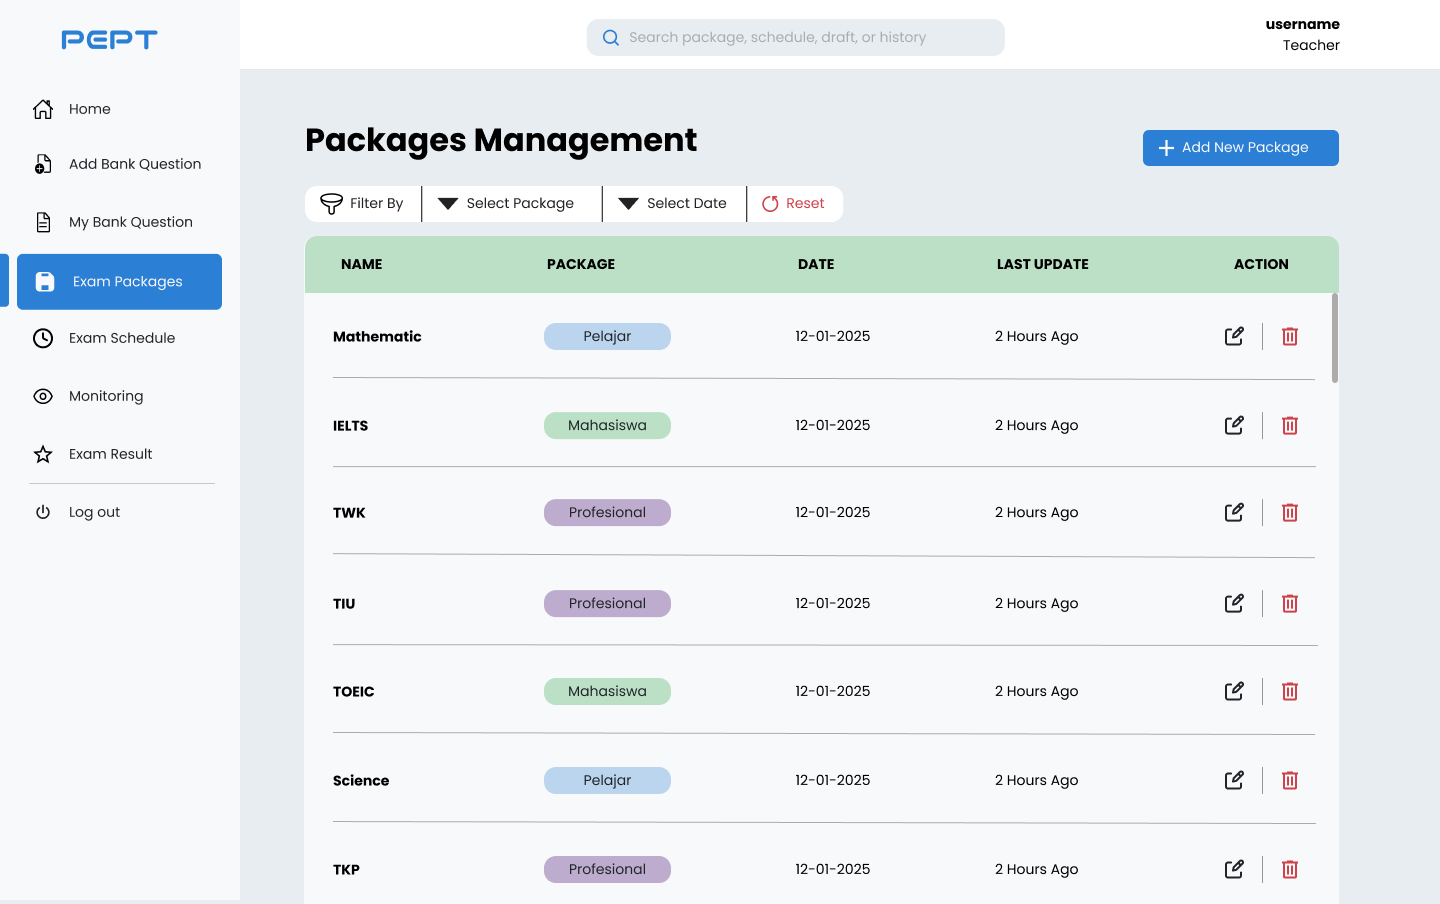Edit the TKP package

pyautogui.click(x=1234, y=869)
